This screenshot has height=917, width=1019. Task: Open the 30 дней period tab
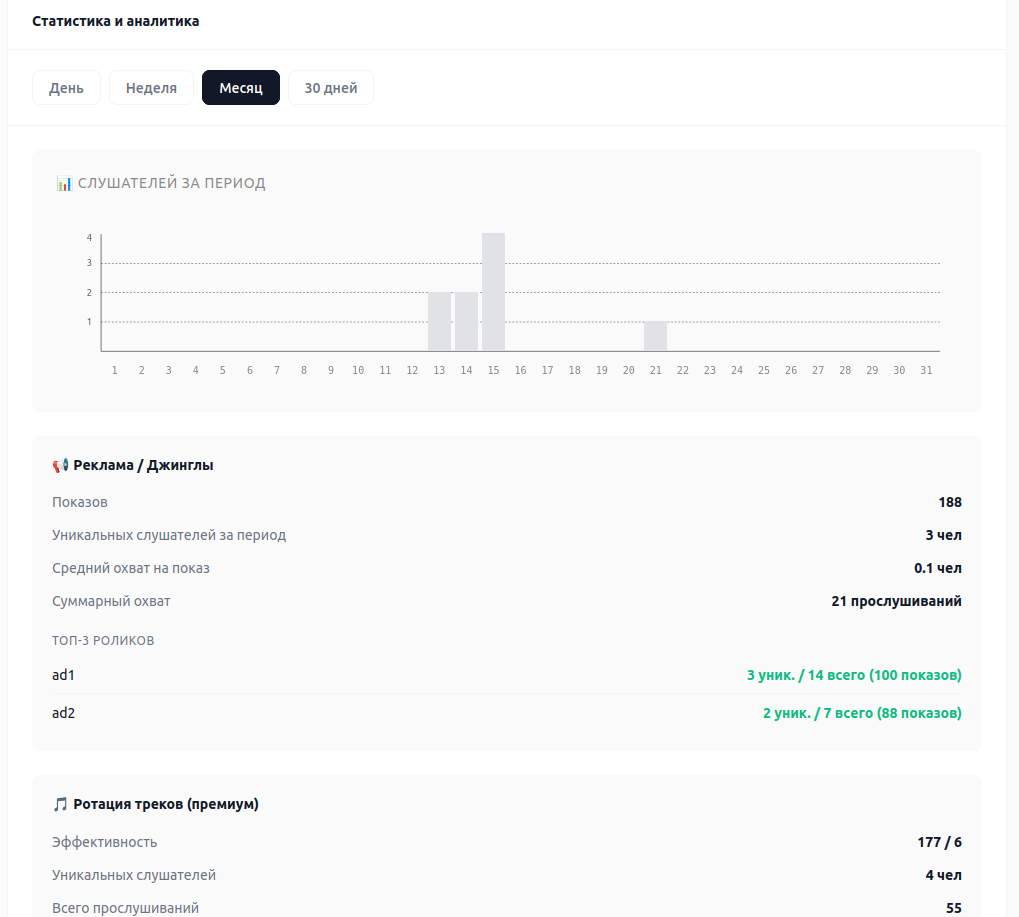[330, 88]
